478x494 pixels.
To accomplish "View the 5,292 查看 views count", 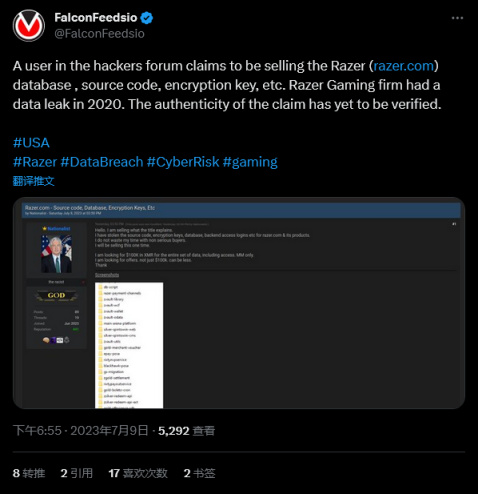I will pos(186,431).
